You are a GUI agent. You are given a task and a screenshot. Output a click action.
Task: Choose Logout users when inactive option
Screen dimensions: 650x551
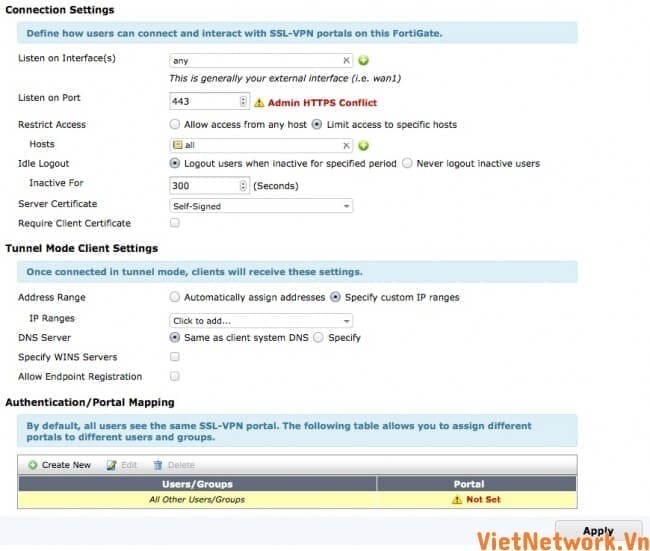coord(175,163)
